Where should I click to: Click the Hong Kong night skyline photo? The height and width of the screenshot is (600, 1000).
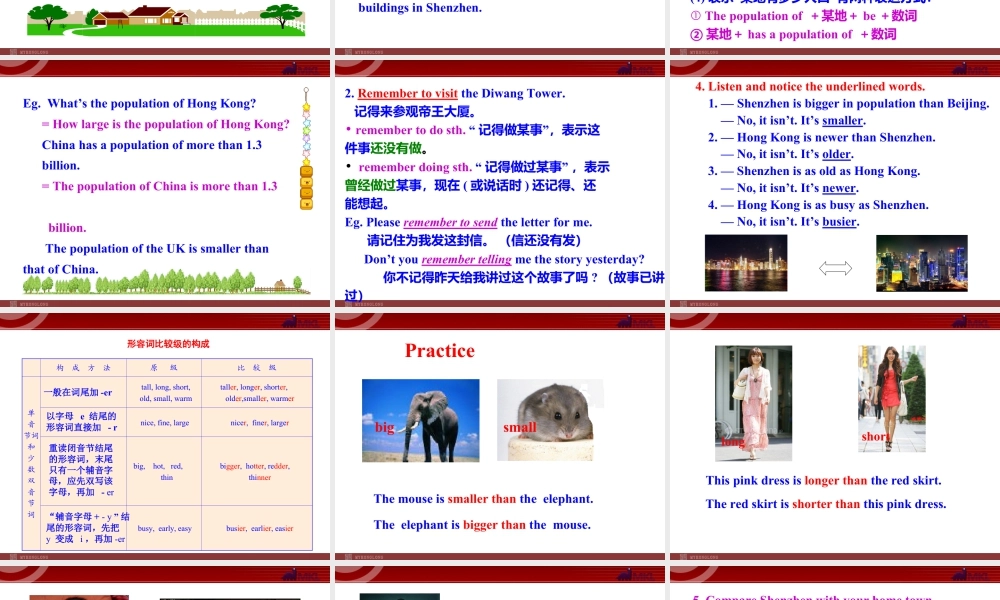coord(745,263)
